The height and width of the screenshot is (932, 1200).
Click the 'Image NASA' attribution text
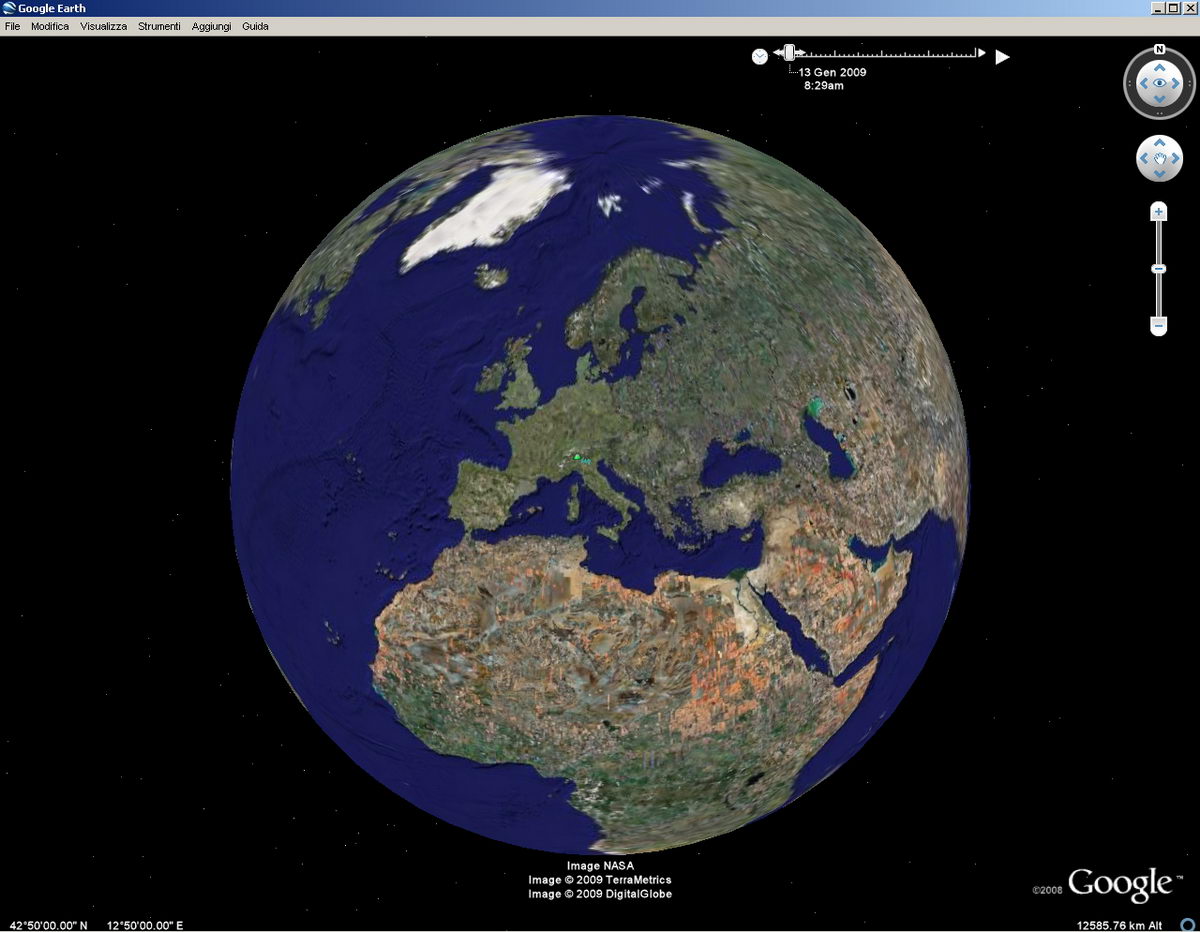click(x=600, y=866)
